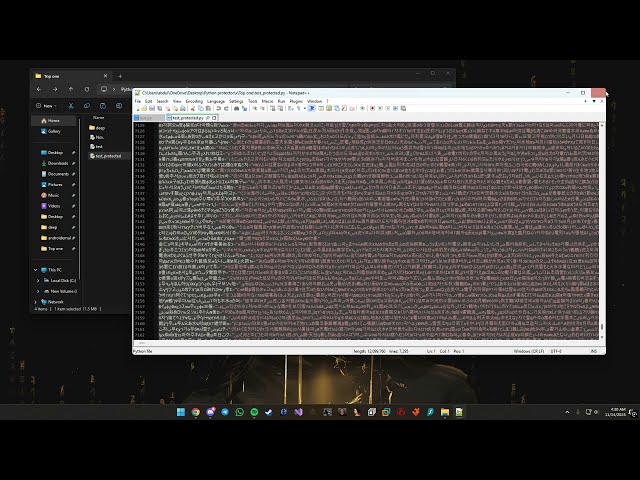Select test_protected file in Explorer list
The width and height of the screenshot is (640, 480).
point(108,156)
